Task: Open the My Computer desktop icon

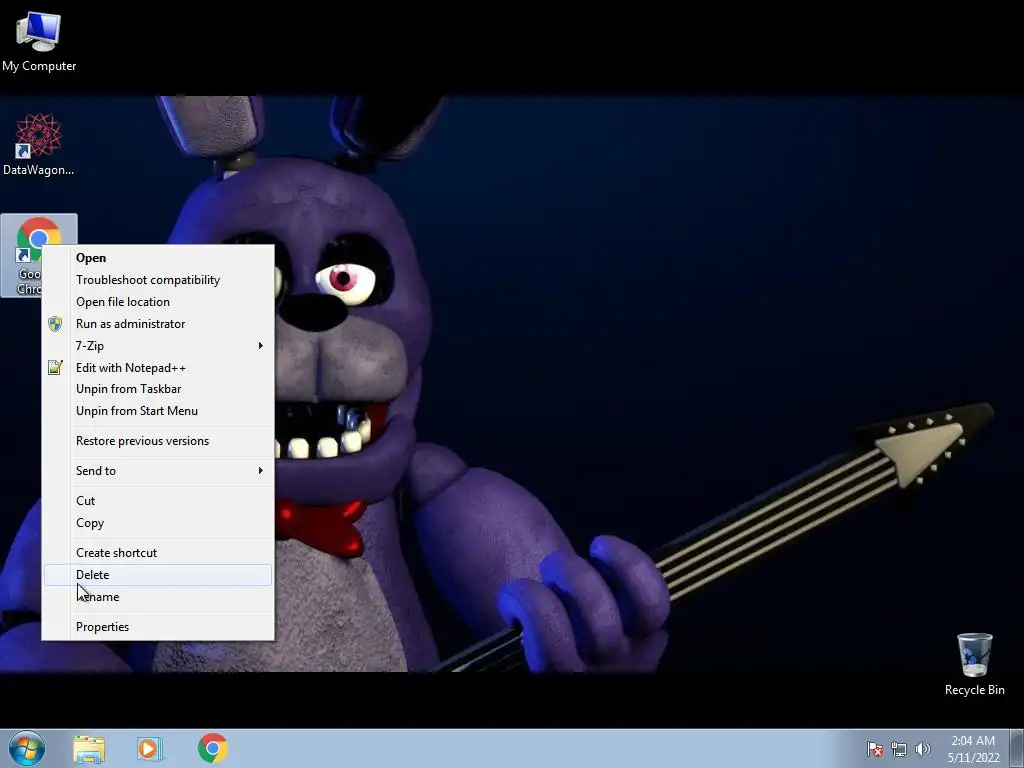Action: 39,40
